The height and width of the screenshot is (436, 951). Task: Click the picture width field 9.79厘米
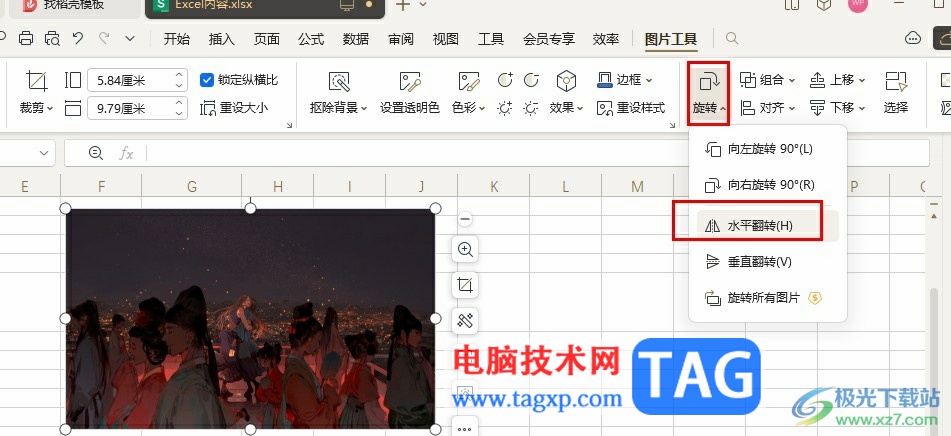[x=137, y=109]
